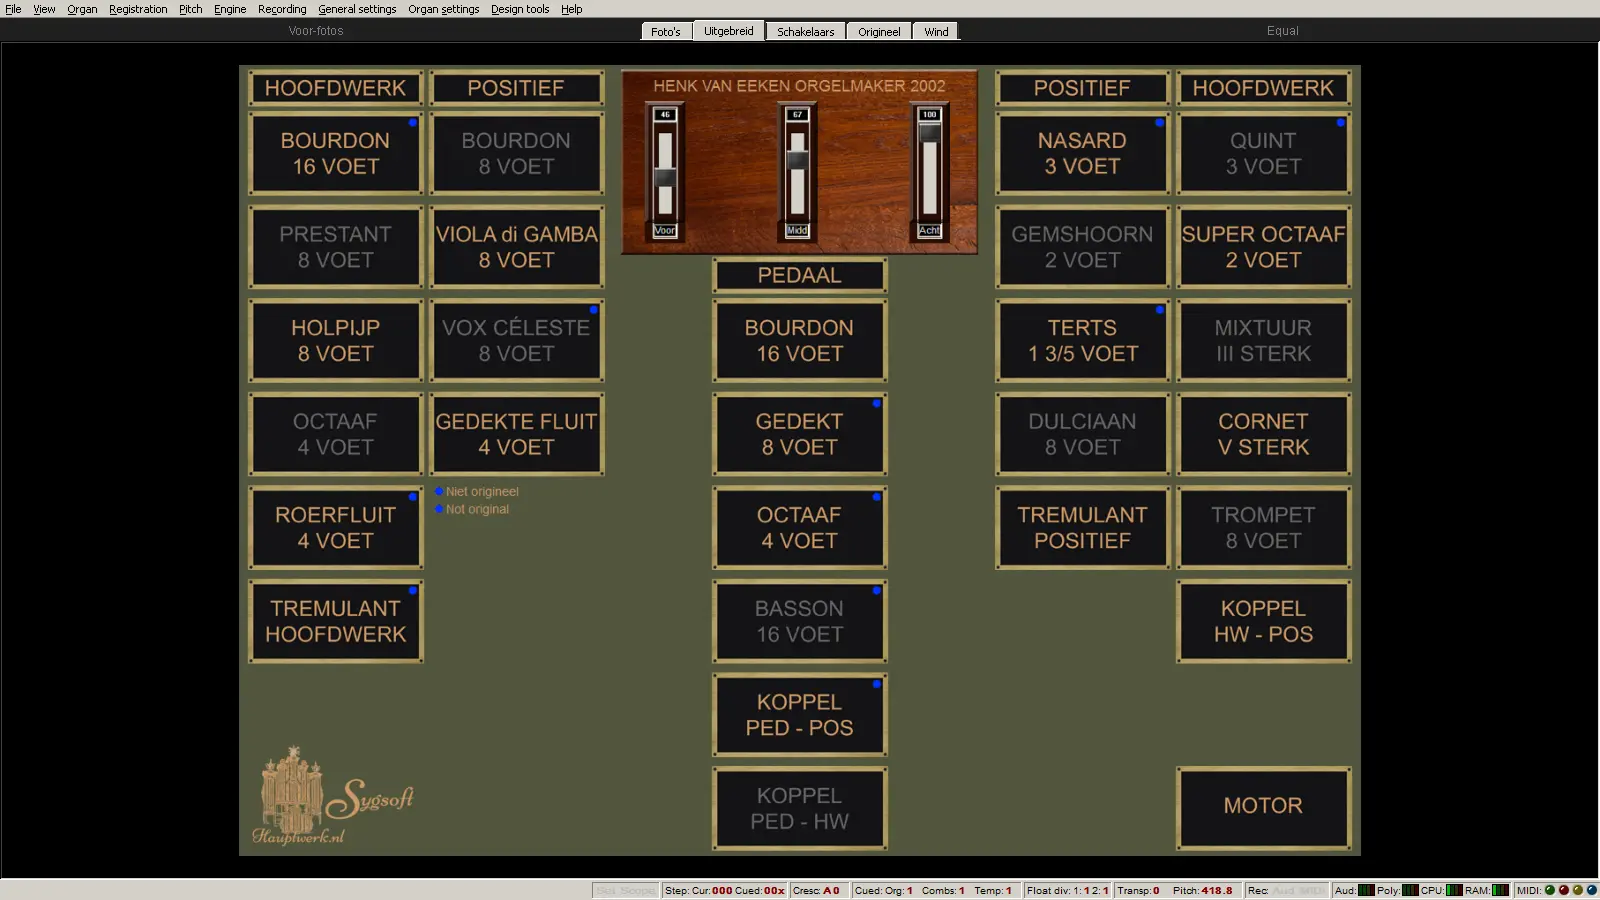
Task: Click the RAM meter in the status bar
Action: click(1500, 890)
